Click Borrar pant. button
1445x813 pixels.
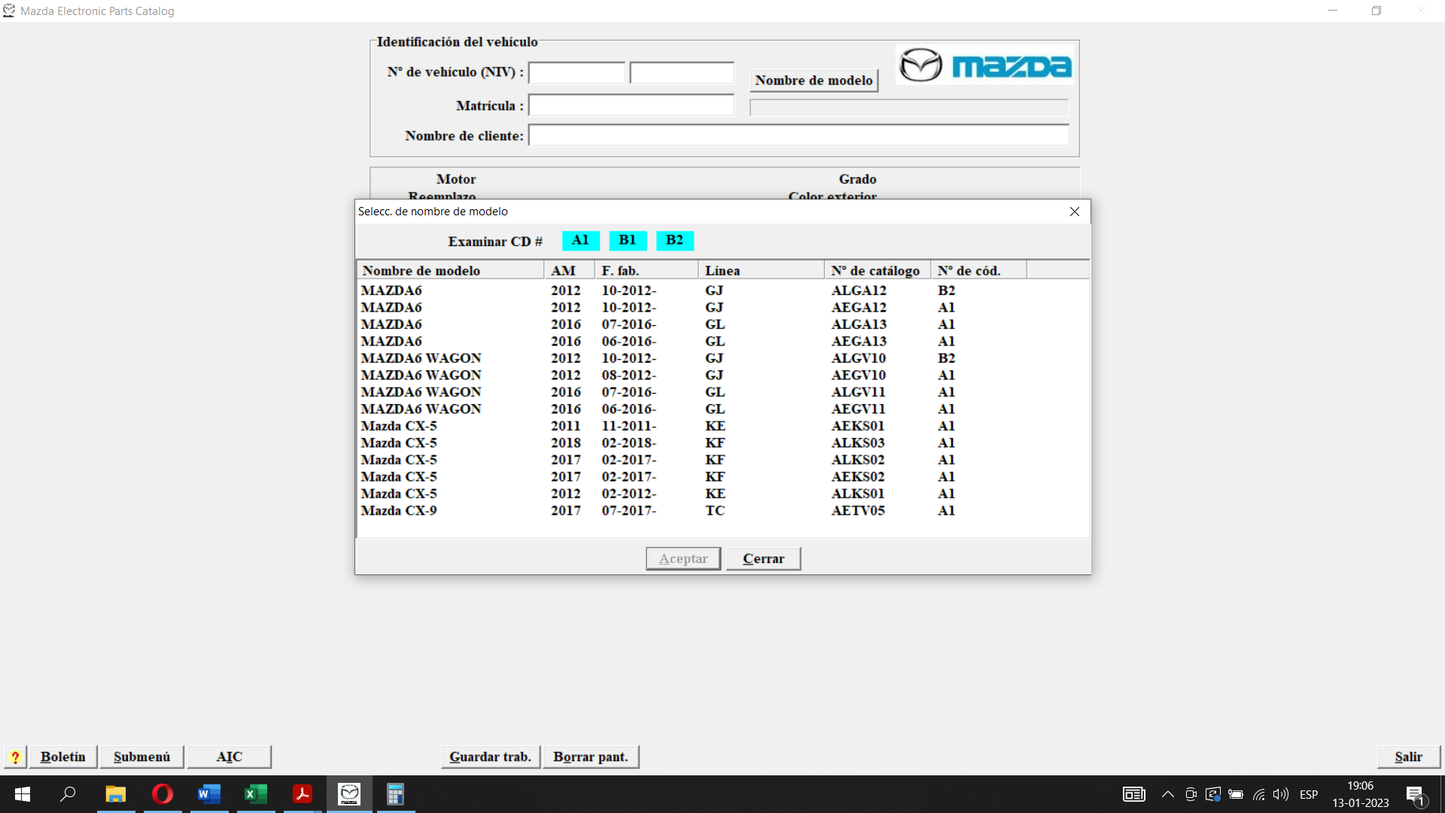[x=591, y=757]
